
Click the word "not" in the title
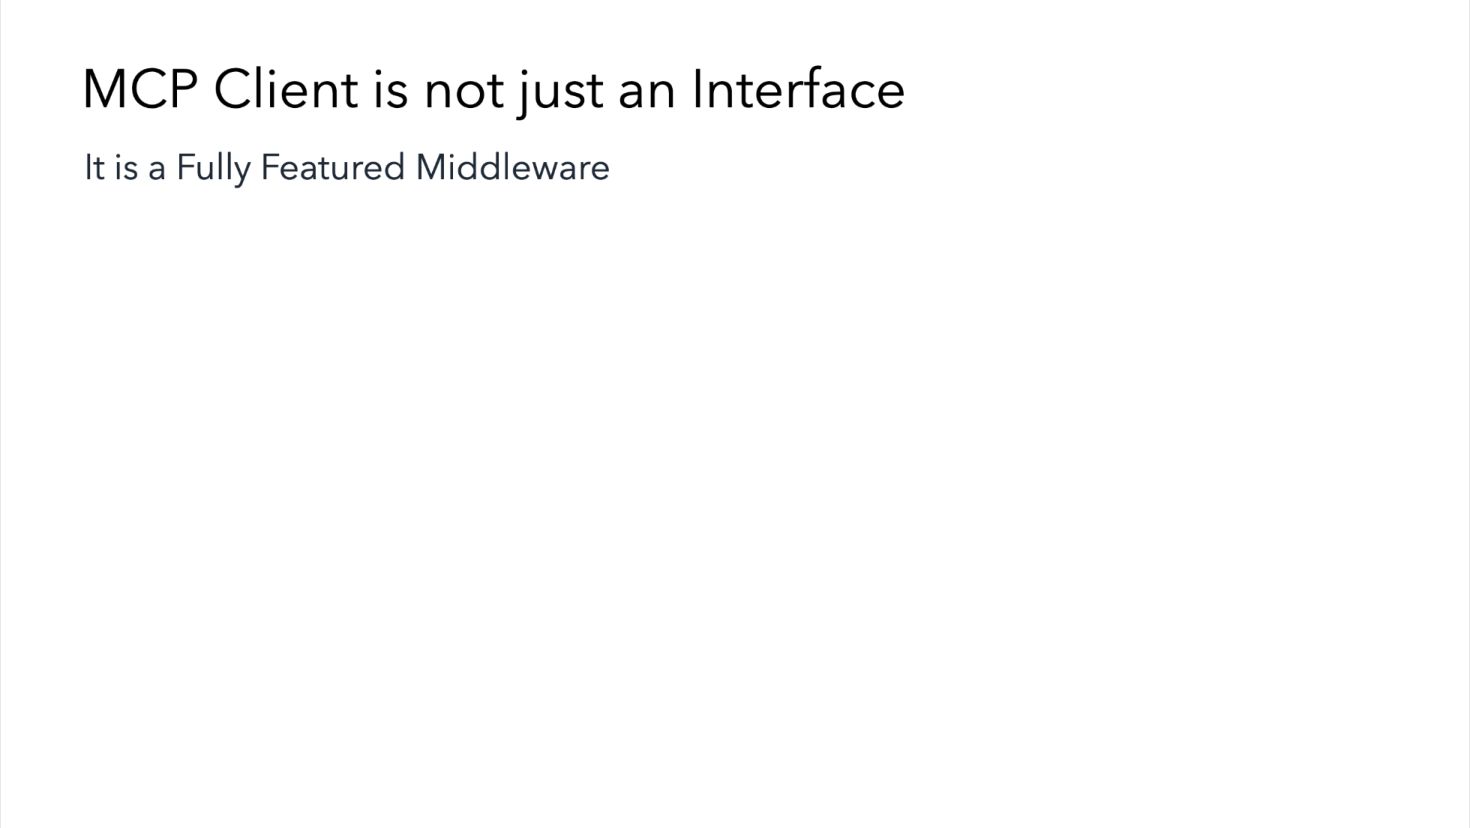(x=464, y=92)
